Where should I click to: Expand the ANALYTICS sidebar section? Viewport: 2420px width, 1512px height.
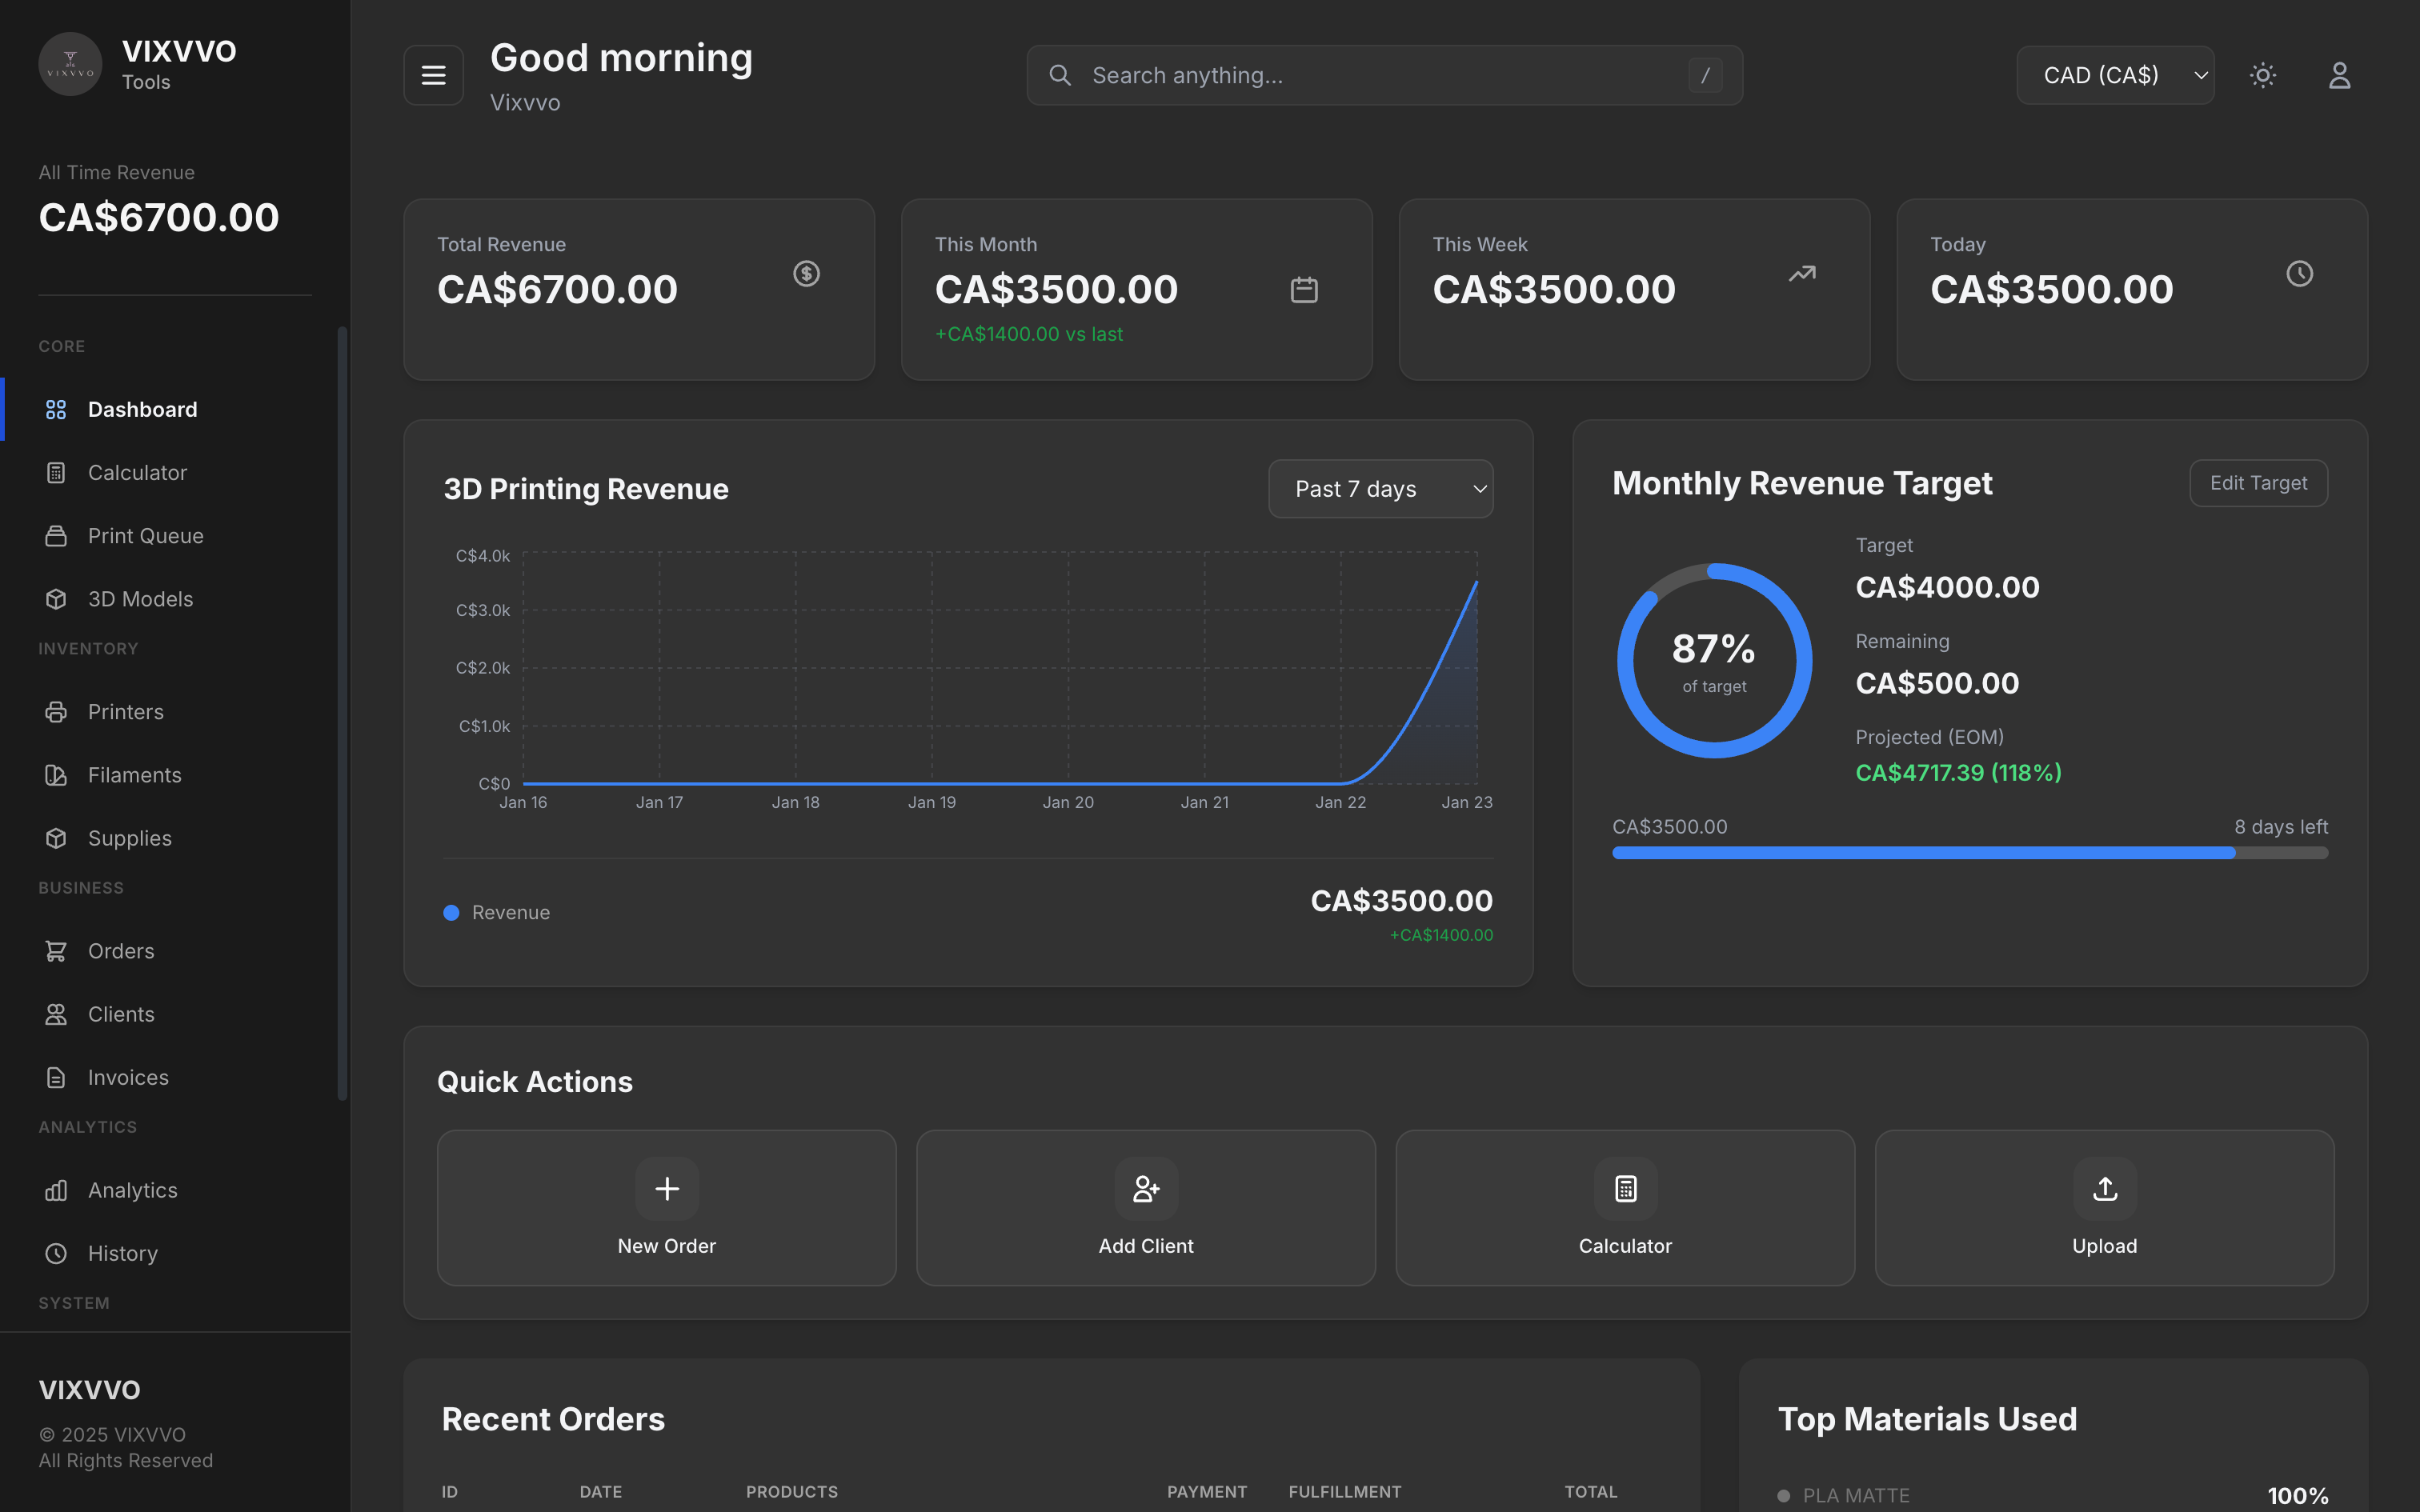click(87, 1126)
